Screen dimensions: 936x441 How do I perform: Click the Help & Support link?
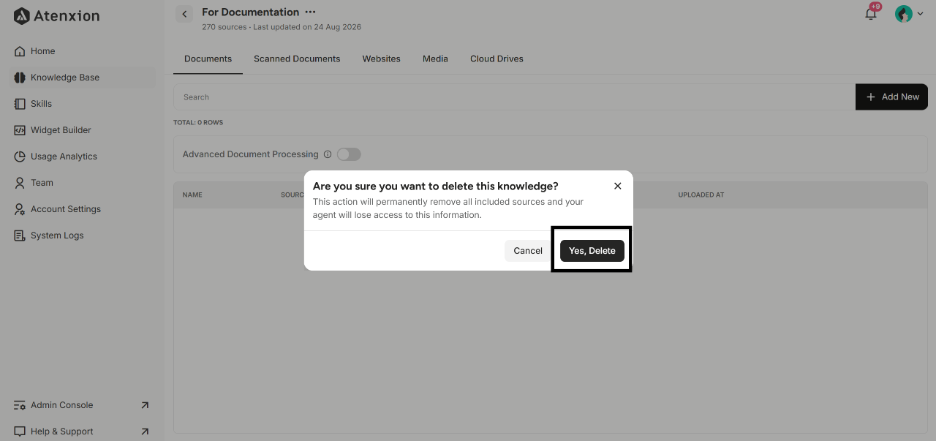(x=61, y=431)
